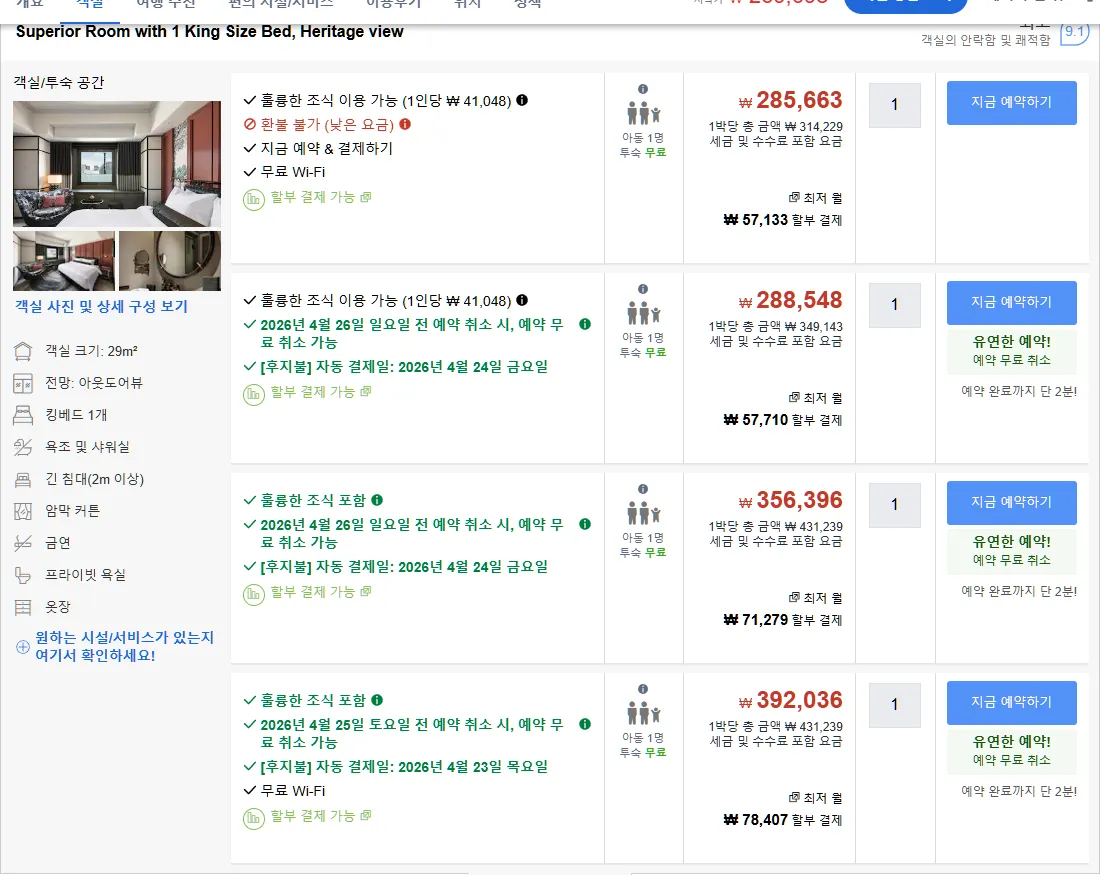Click info icon beside 환불 불가 label
This screenshot has height=875, width=1100.
(x=405, y=124)
